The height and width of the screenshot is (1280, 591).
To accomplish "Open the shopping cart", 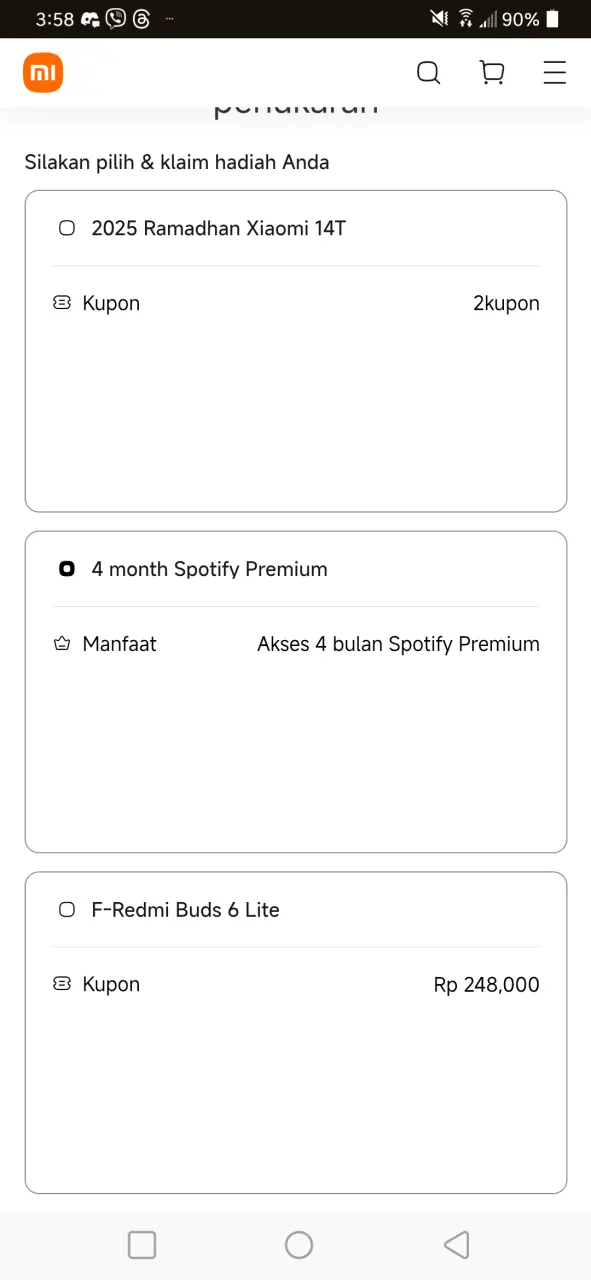I will [492, 73].
